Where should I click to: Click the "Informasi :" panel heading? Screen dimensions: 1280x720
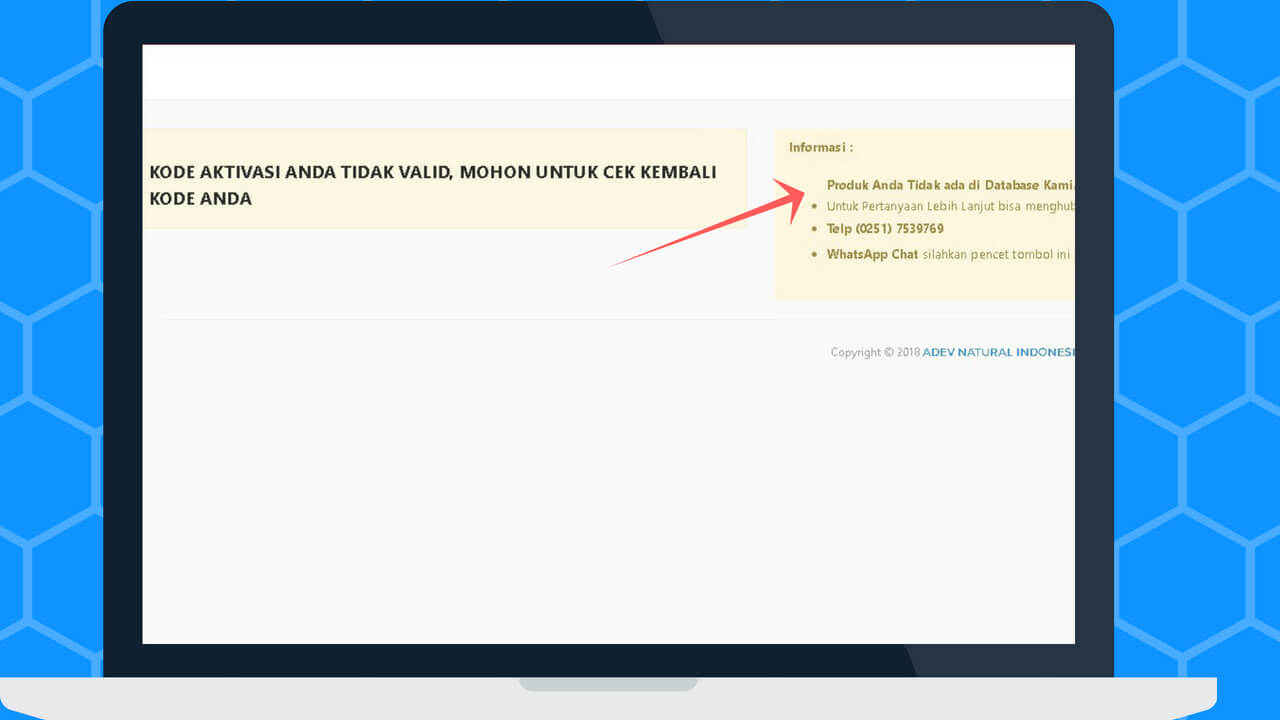[820, 147]
